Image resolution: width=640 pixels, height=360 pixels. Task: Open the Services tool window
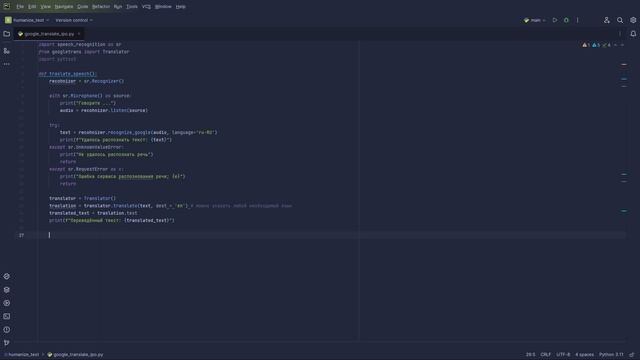pyautogui.click(x=7, y=303)
